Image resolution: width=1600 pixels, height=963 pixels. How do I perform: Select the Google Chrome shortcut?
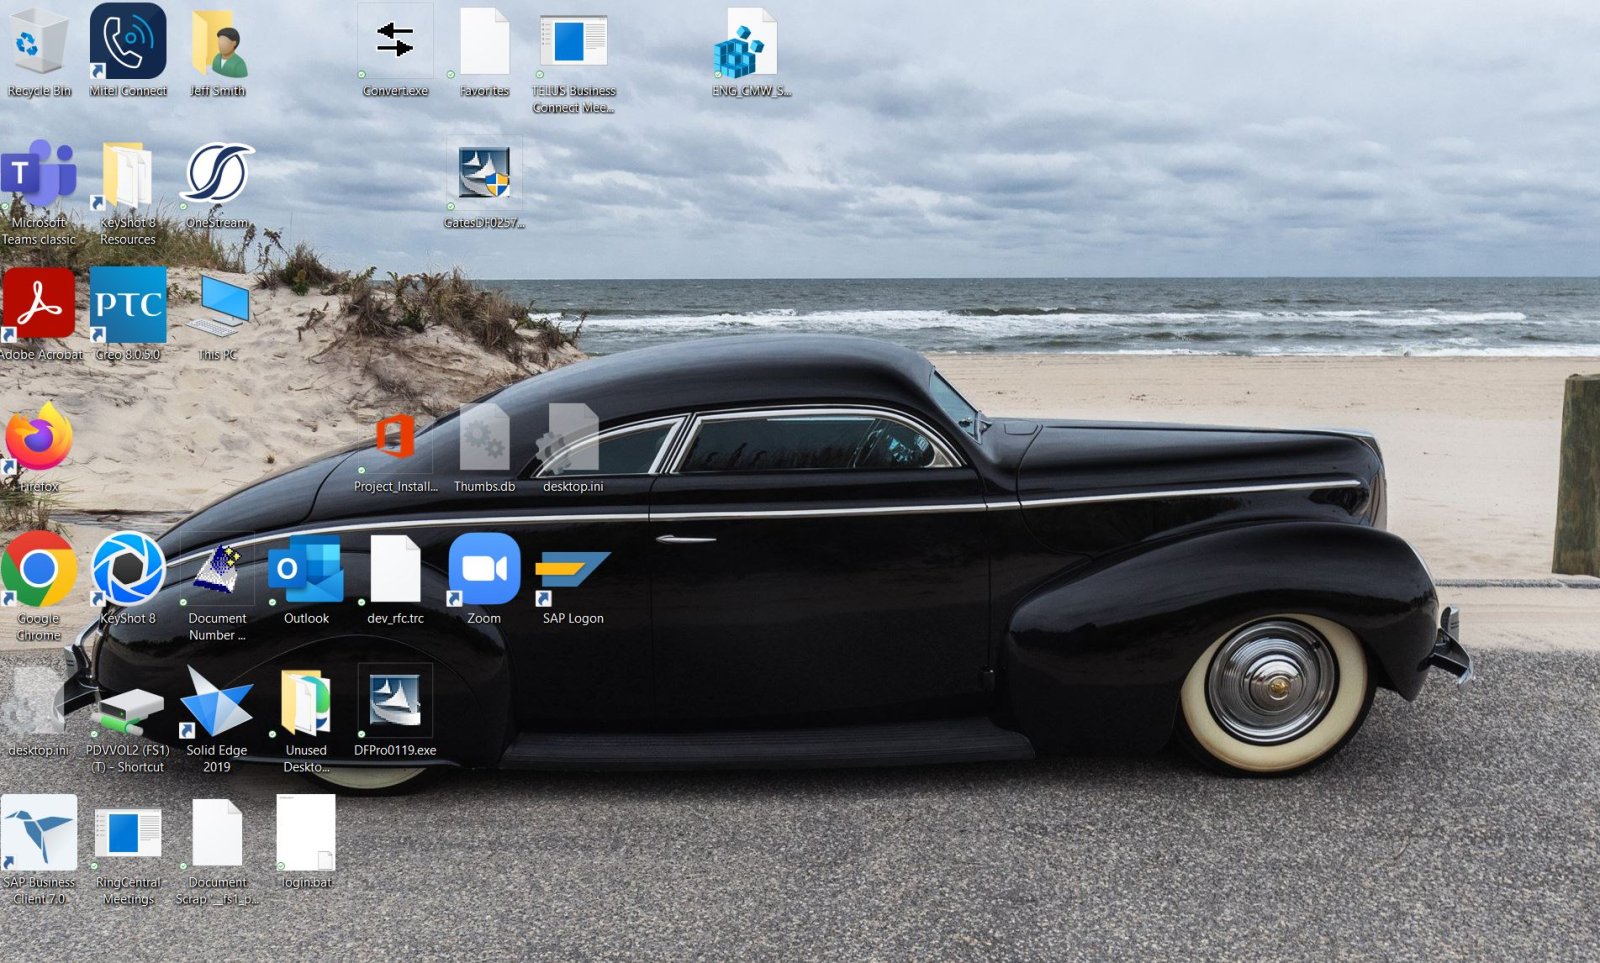[x=39, y=569]
